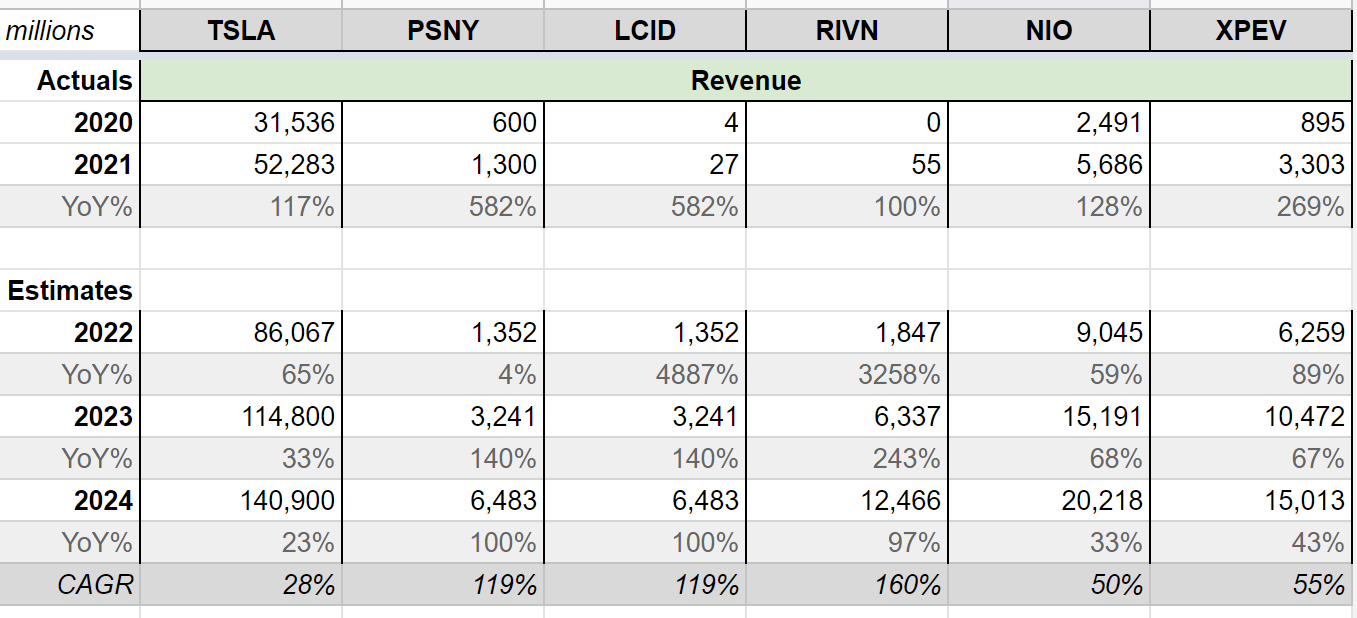Click the 'millions' label cell
This screenshot has width=1357, height=618.
click(69, 31)
